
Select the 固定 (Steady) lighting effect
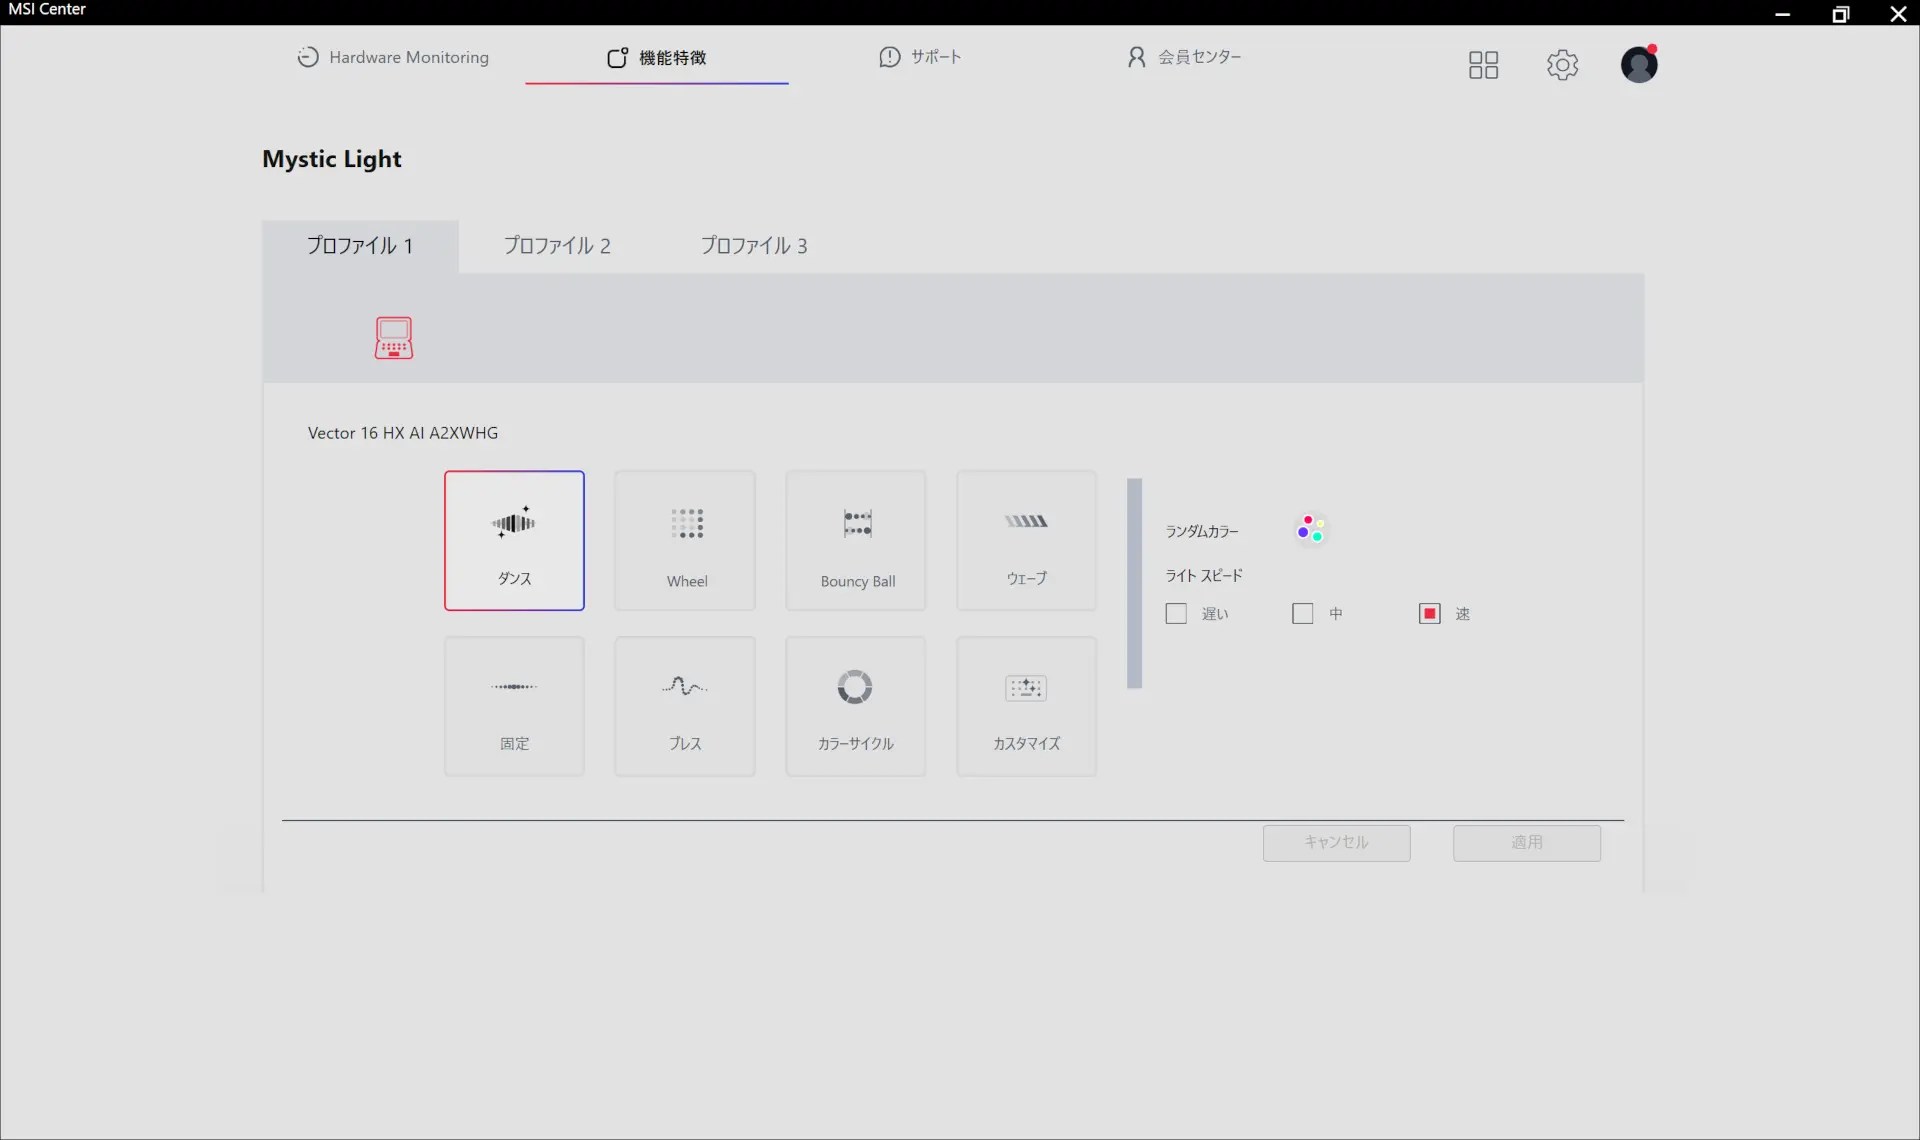tap(514, 706)
